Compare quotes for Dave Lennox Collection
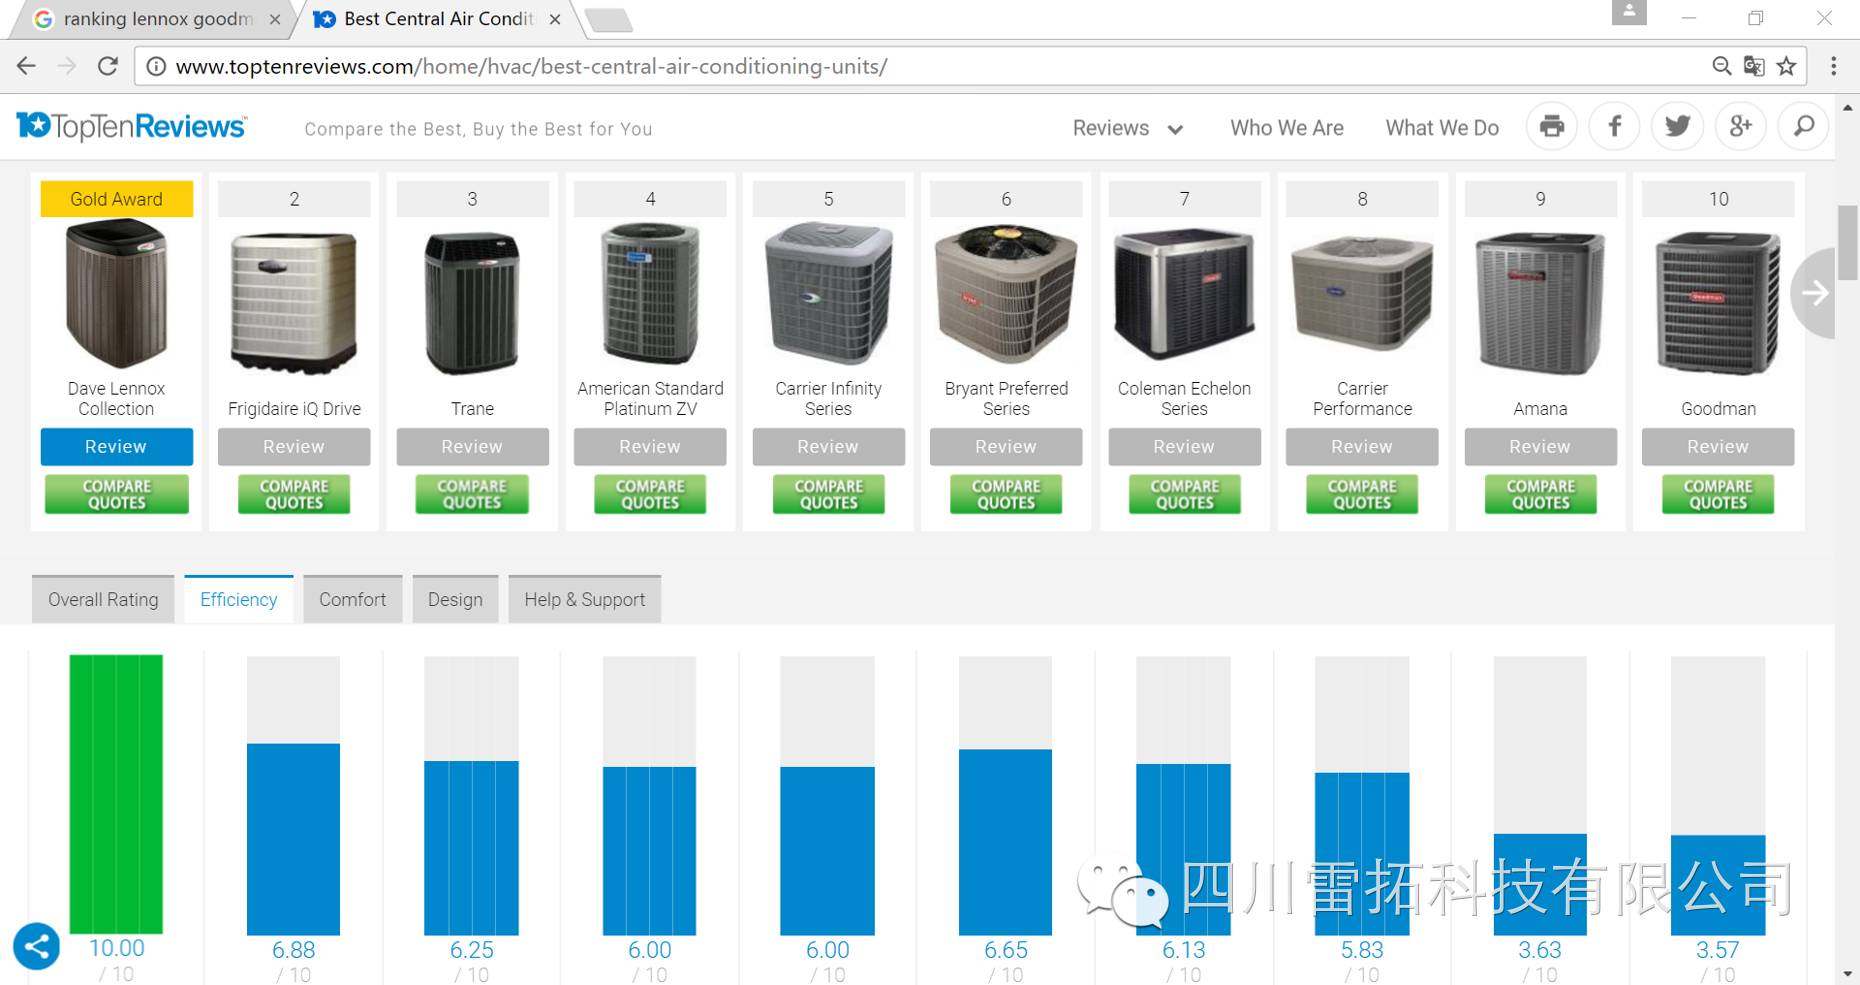1860x985 pixels. click(117, 494)
